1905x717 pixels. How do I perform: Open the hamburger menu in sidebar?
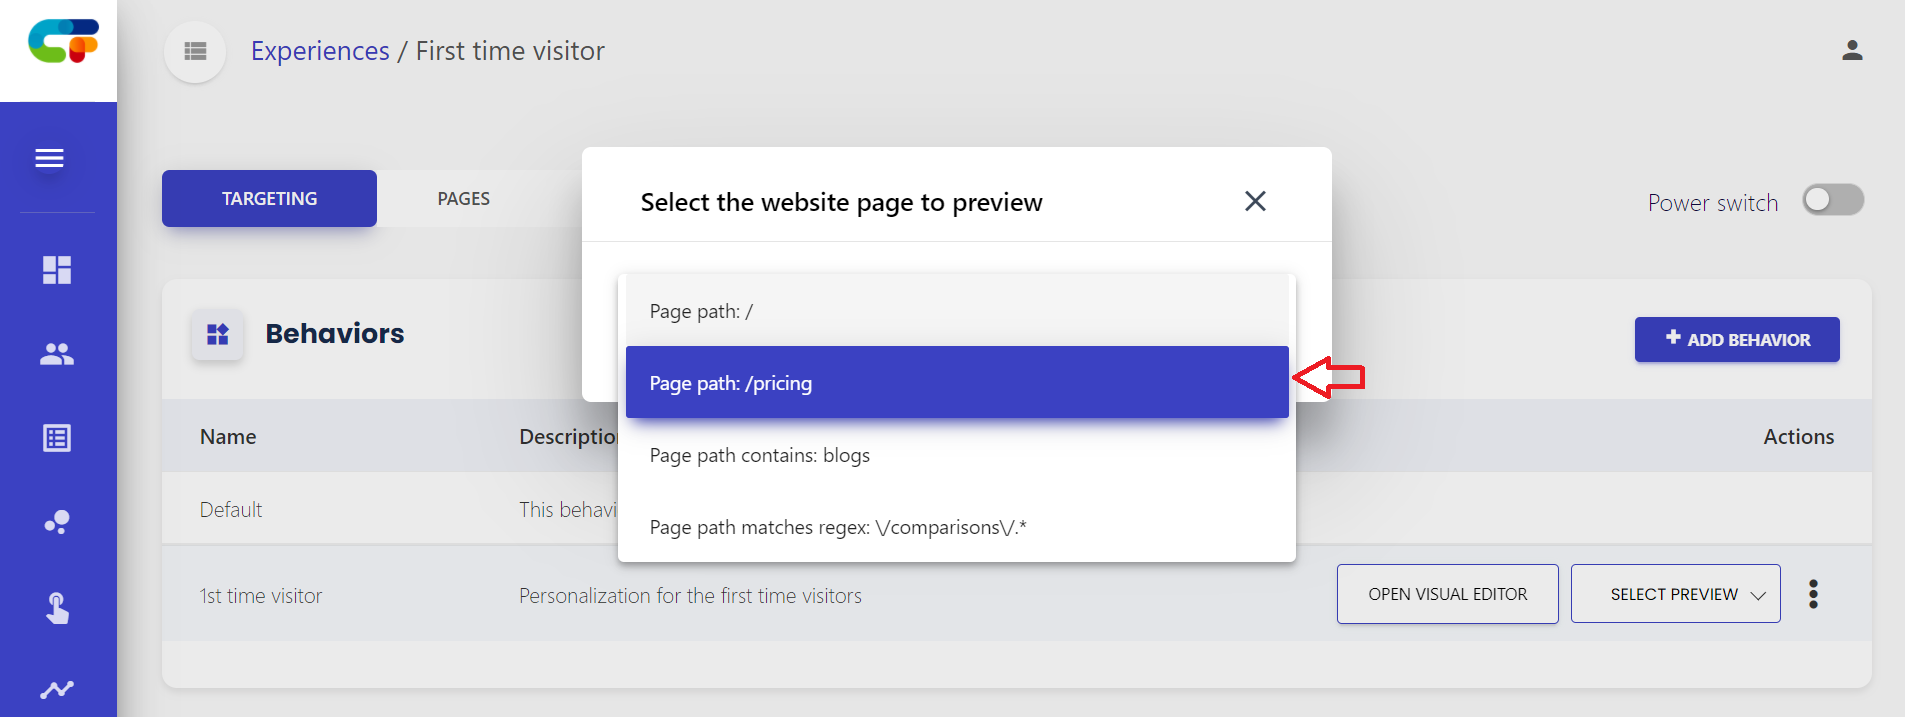pyautogui.click(x=49, y=158)
